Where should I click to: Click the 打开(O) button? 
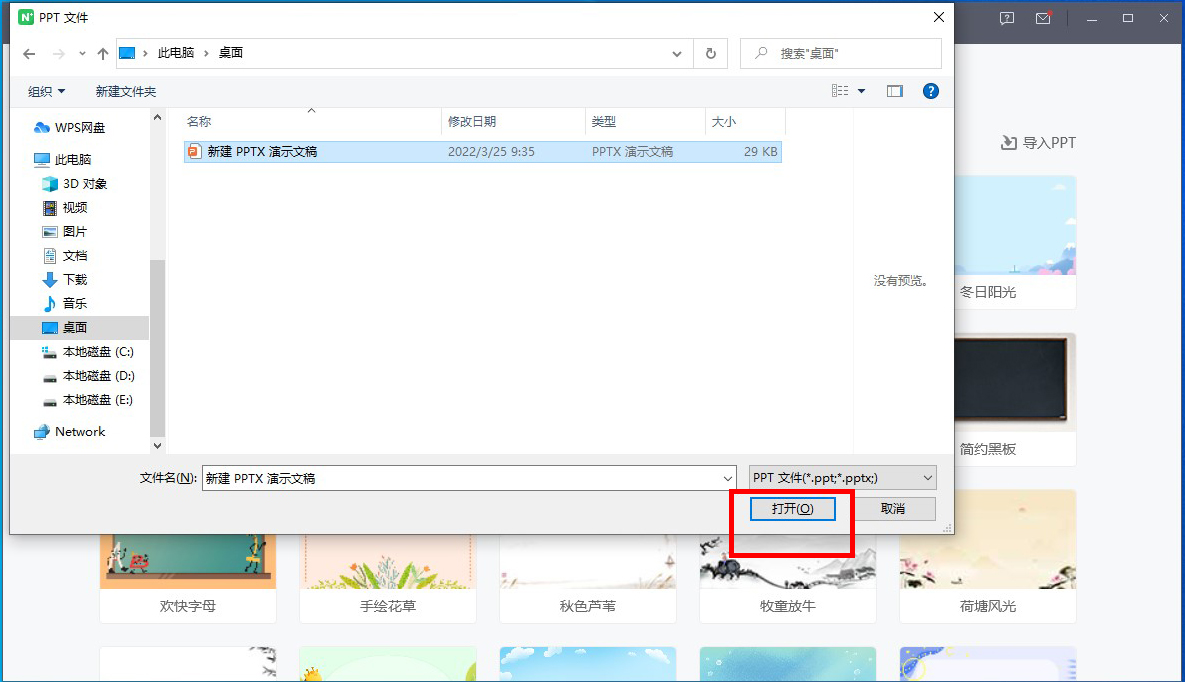click(x=792, y=508)
